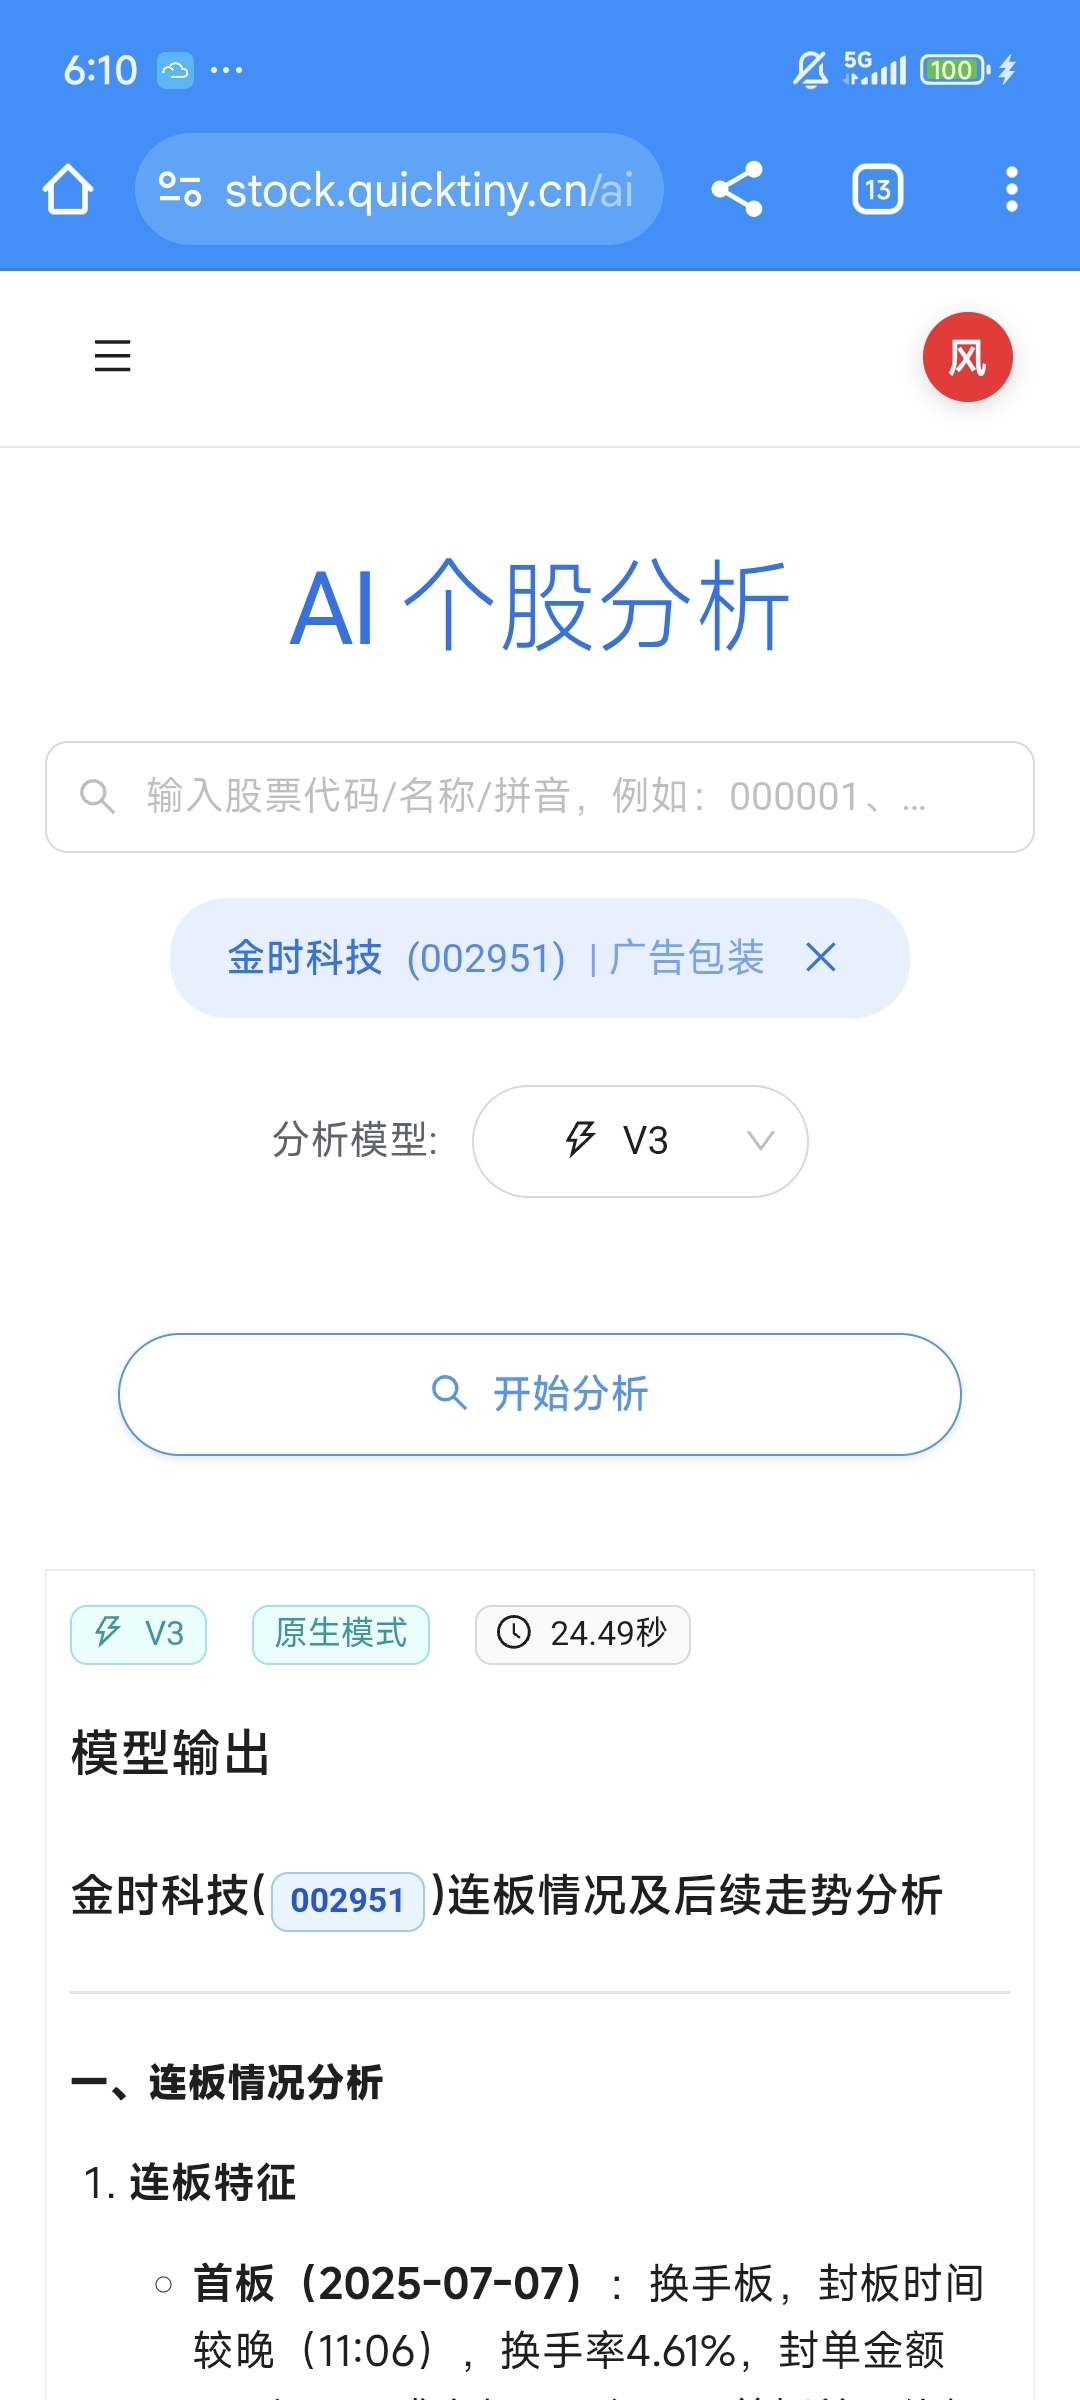
Task: Tap the browser home icon
Action: point(68,189)
